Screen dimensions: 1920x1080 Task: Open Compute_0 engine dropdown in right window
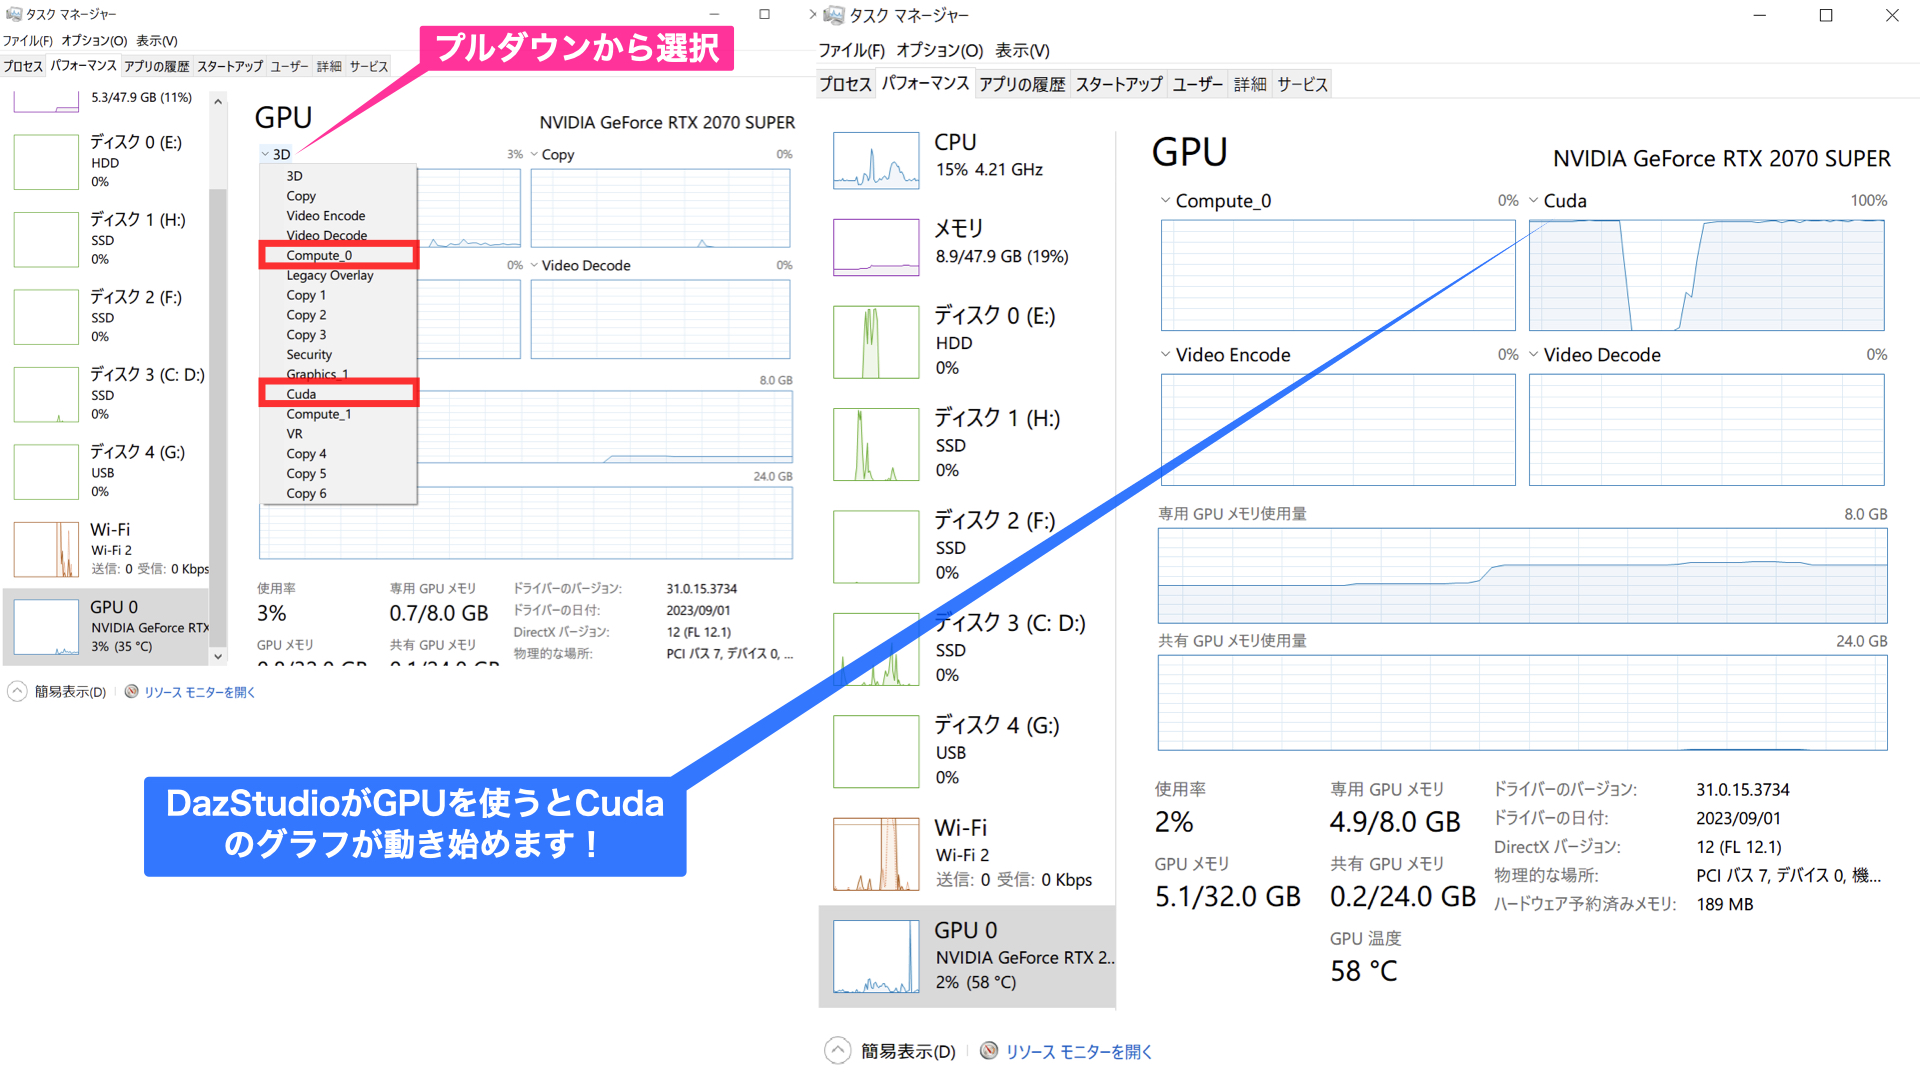[x=1216, y=201]
